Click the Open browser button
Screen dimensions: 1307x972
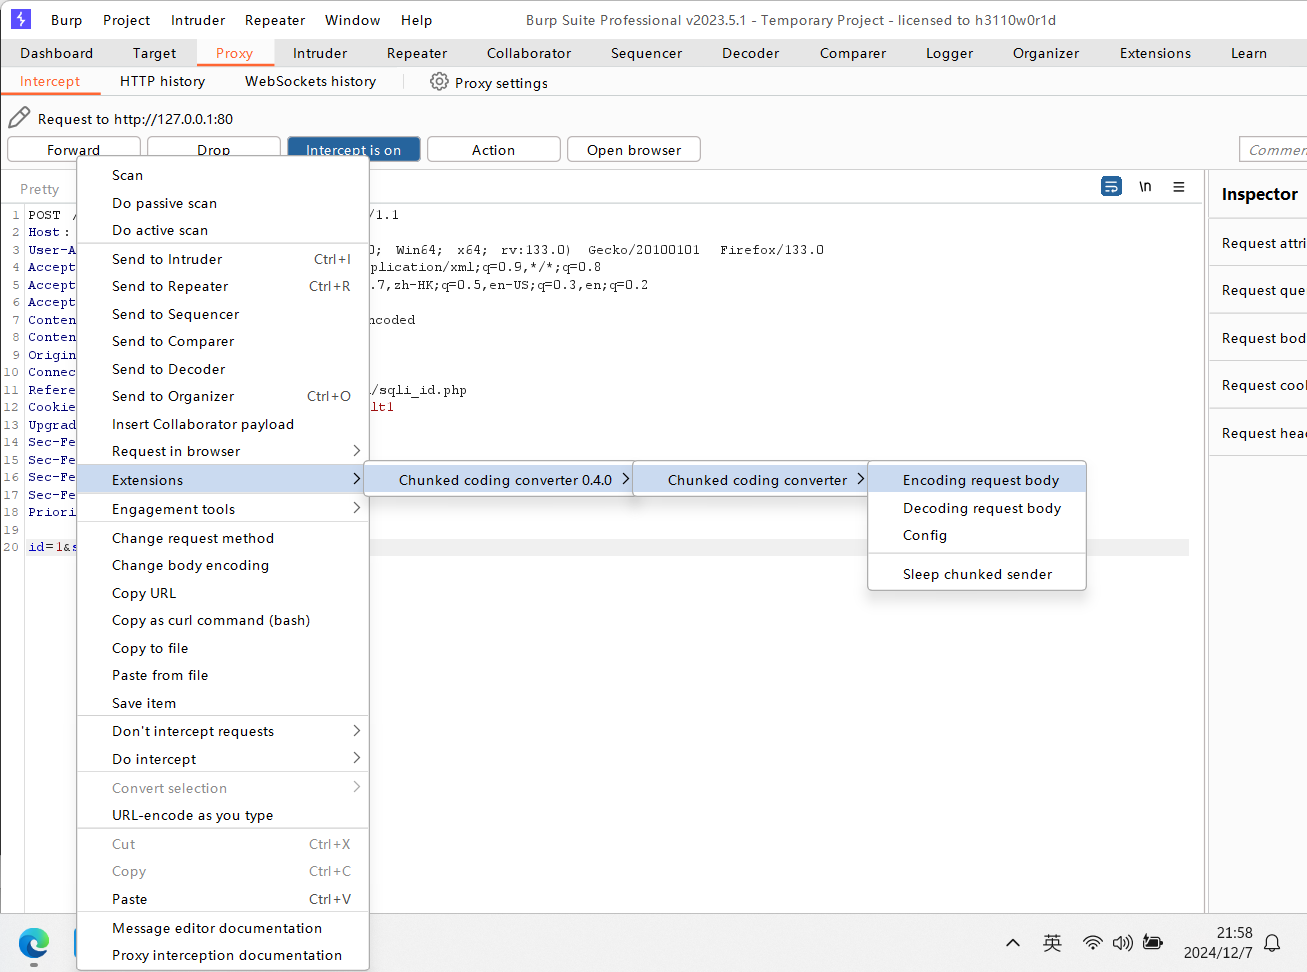(634, 149)
